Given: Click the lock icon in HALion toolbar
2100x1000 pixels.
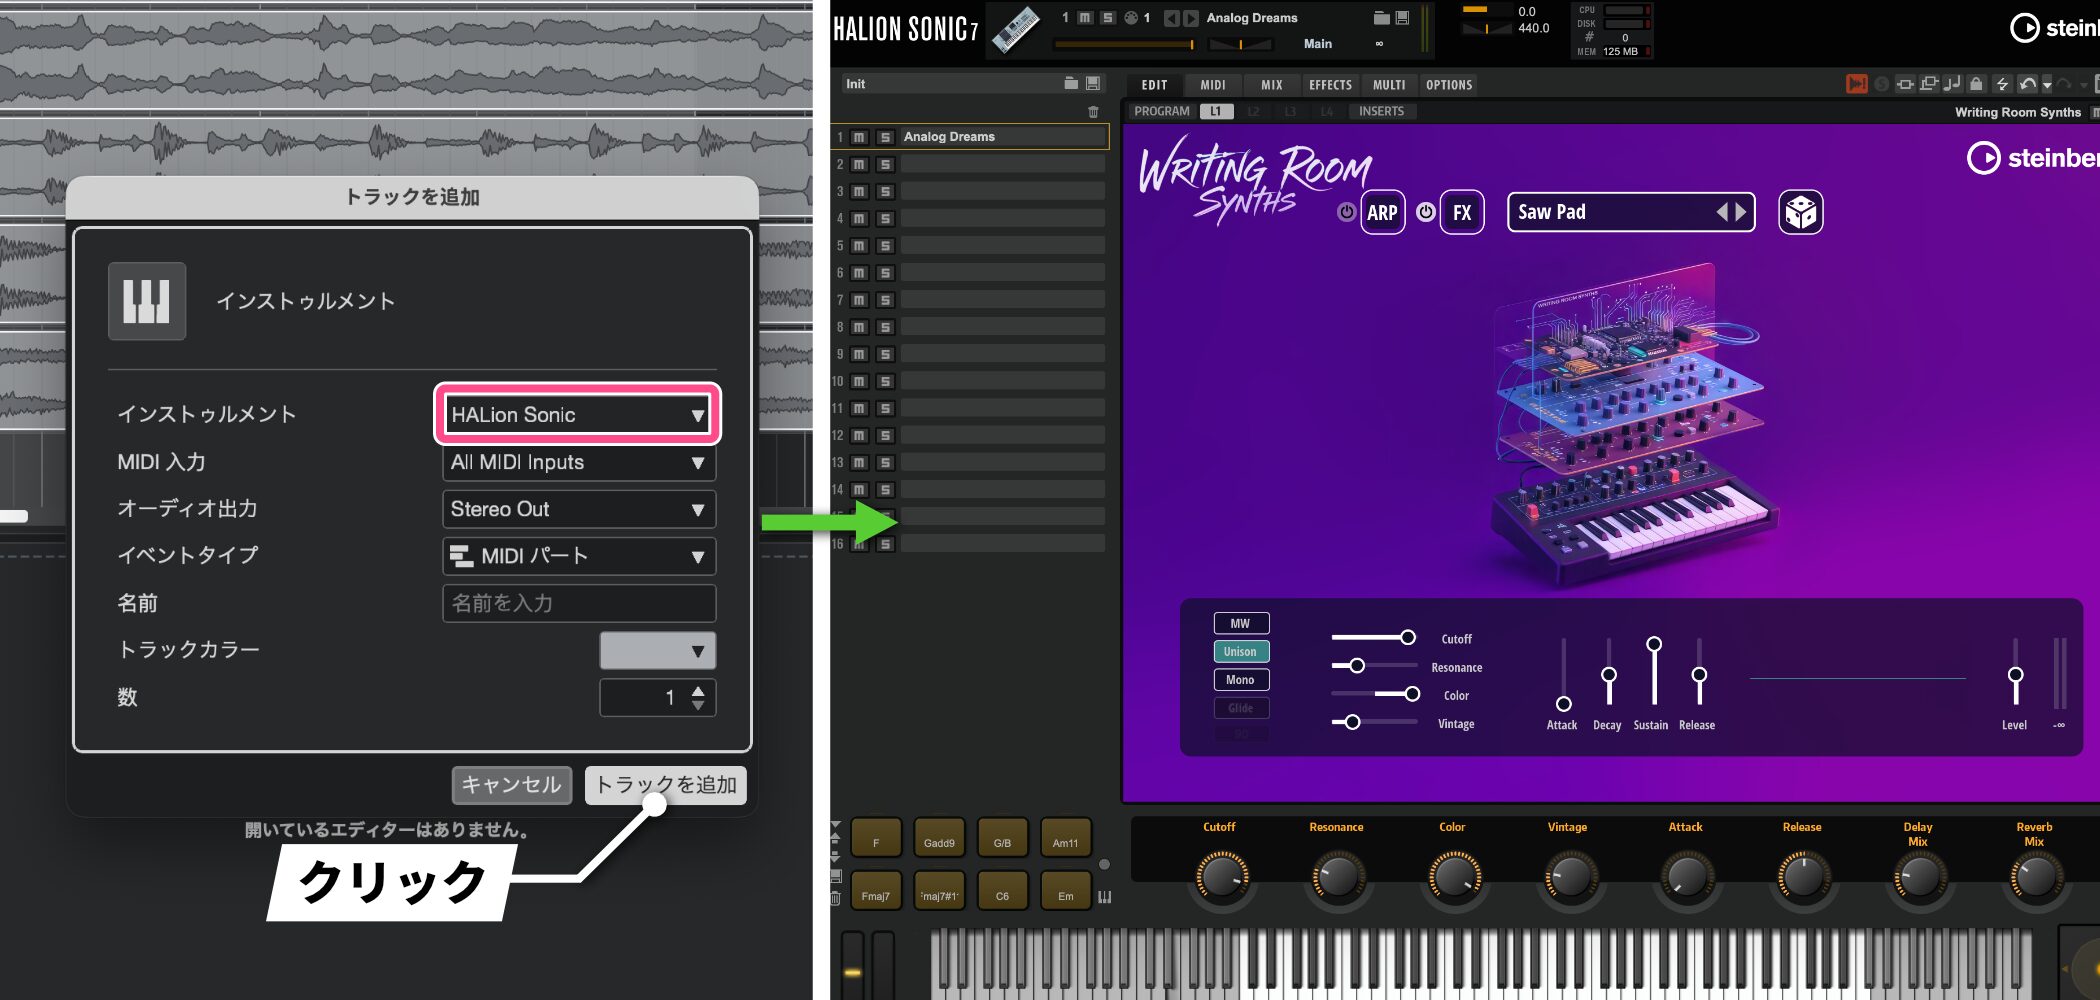Looking at the screenshot, I should [x=1976, y=84].
